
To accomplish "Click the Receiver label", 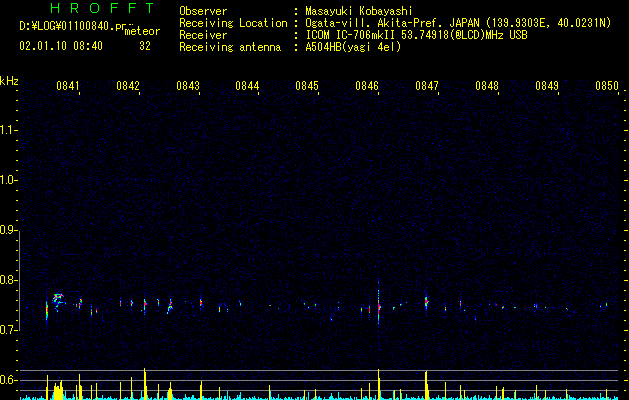I will [203, 35].
